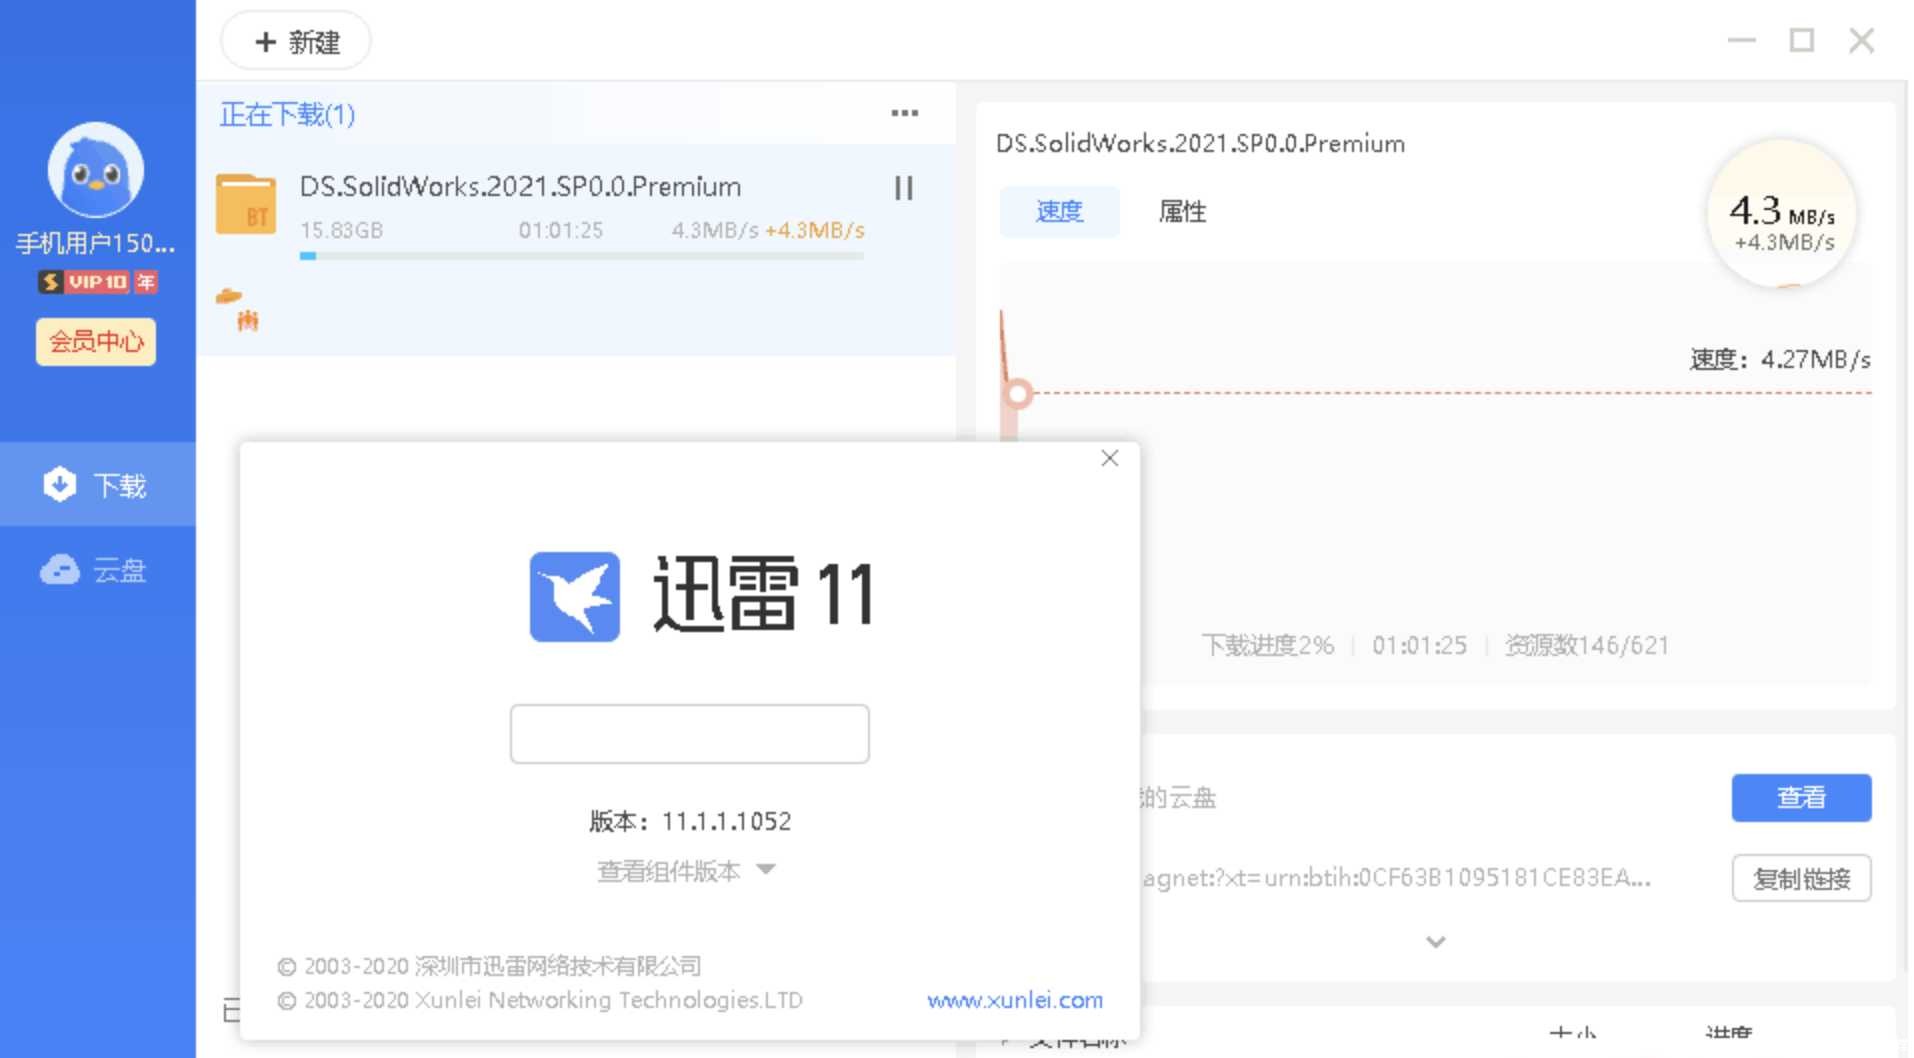Click the 下载进度2% status text
The image size is (1914, 1058).
(x=1267, y=646)
